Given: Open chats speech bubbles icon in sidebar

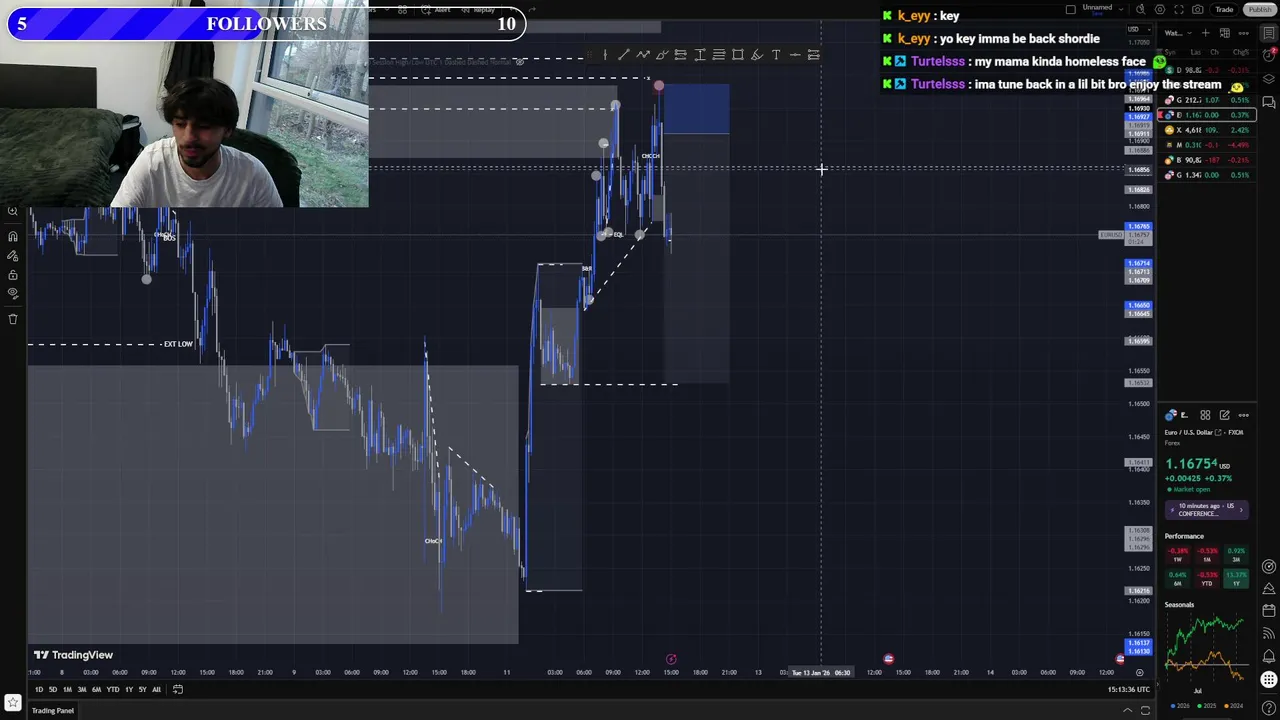Looking at the screenshot, I should tap(1268, 103).
